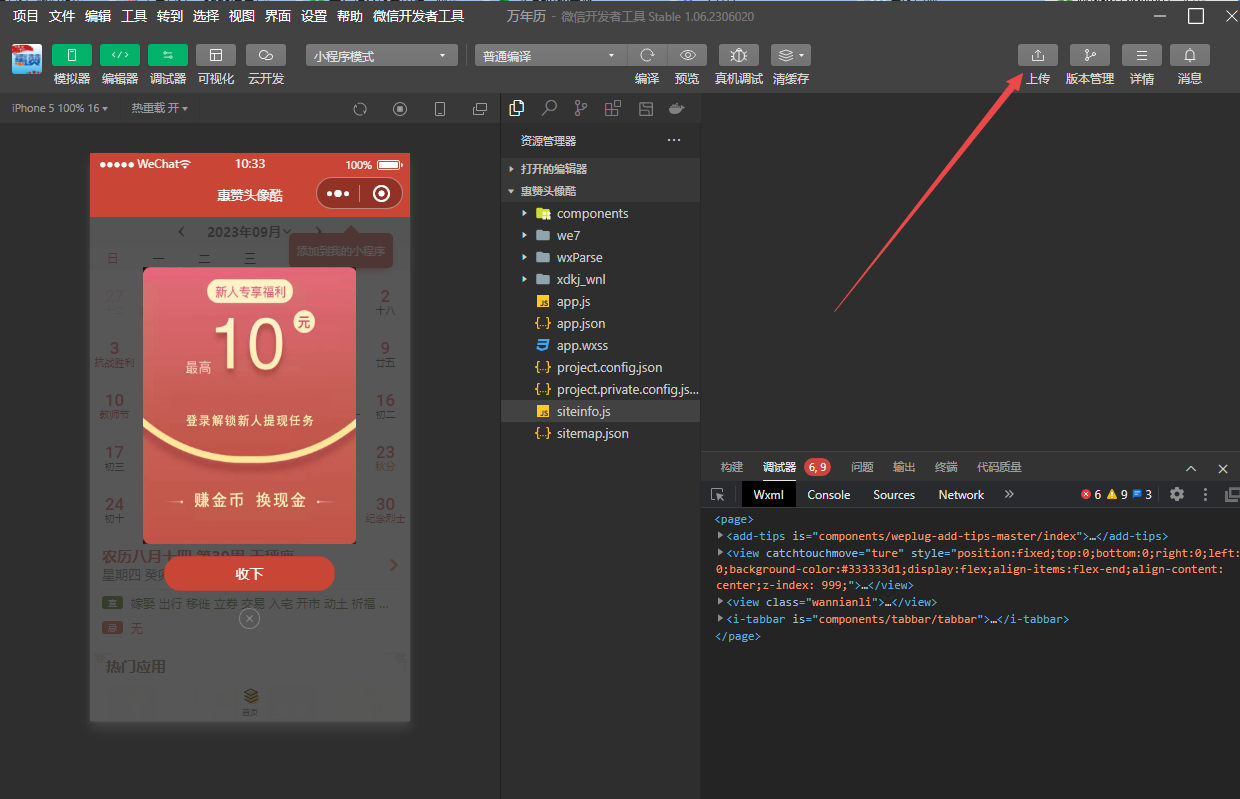Open 版本管理 version control icon
Screen dimensions: 1240x799
point(1090,55)
